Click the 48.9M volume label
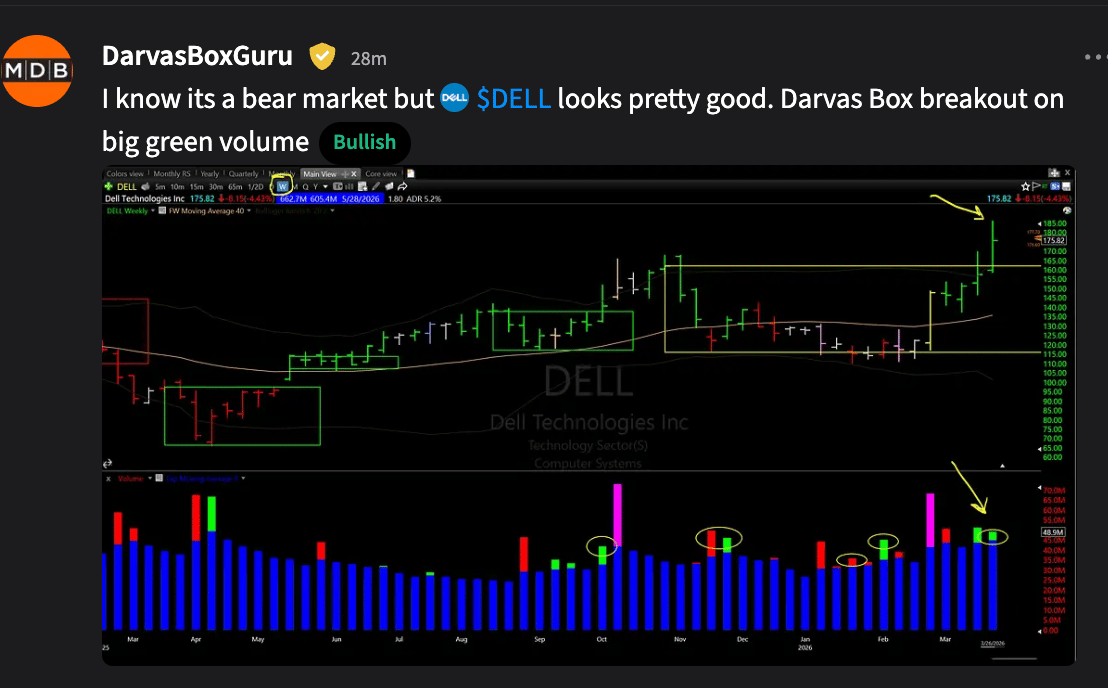The width and height of the screenshot is (1108, 688). pyautogui.click(x=1053, y=532)
